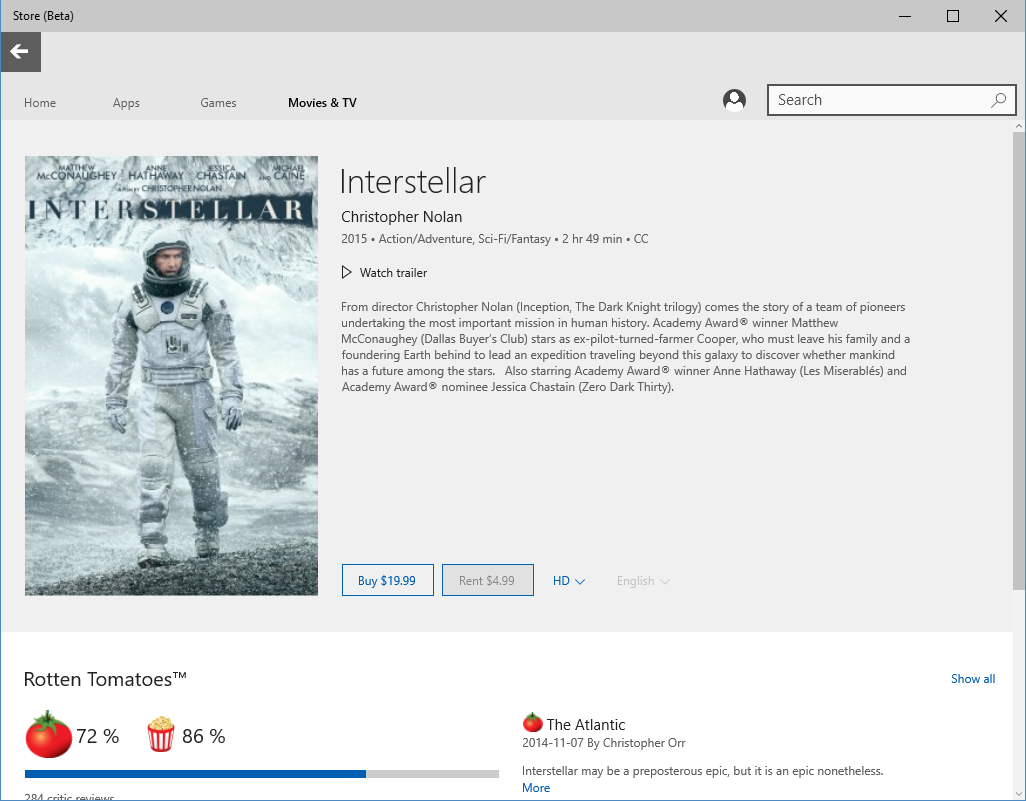Minimize the Store window

(905, 16)
